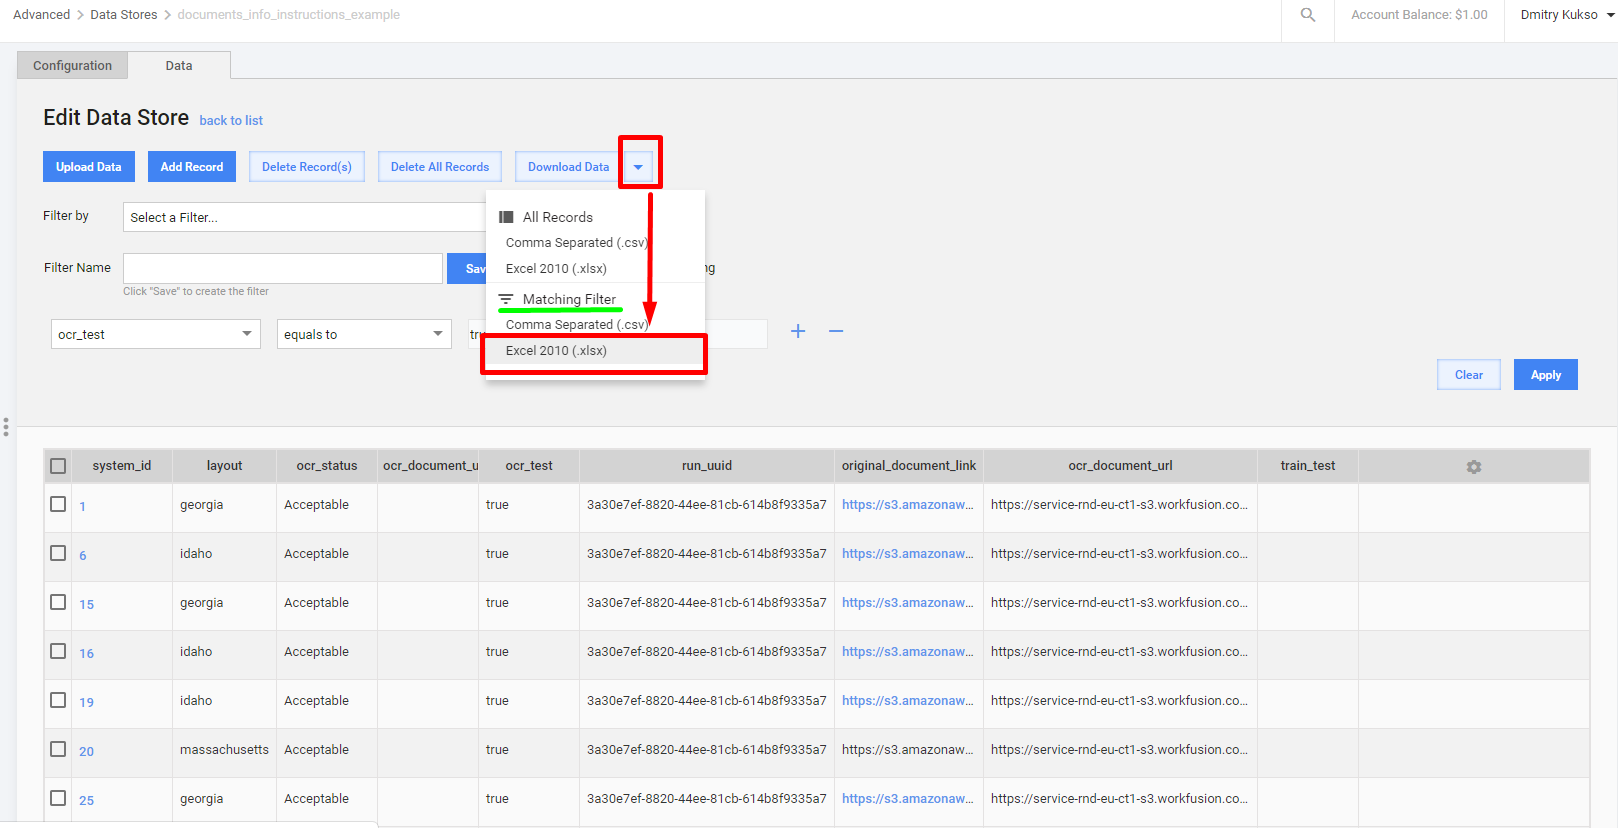Check the row with system_id 16
Screen dimensions: 1618x828
58,651
